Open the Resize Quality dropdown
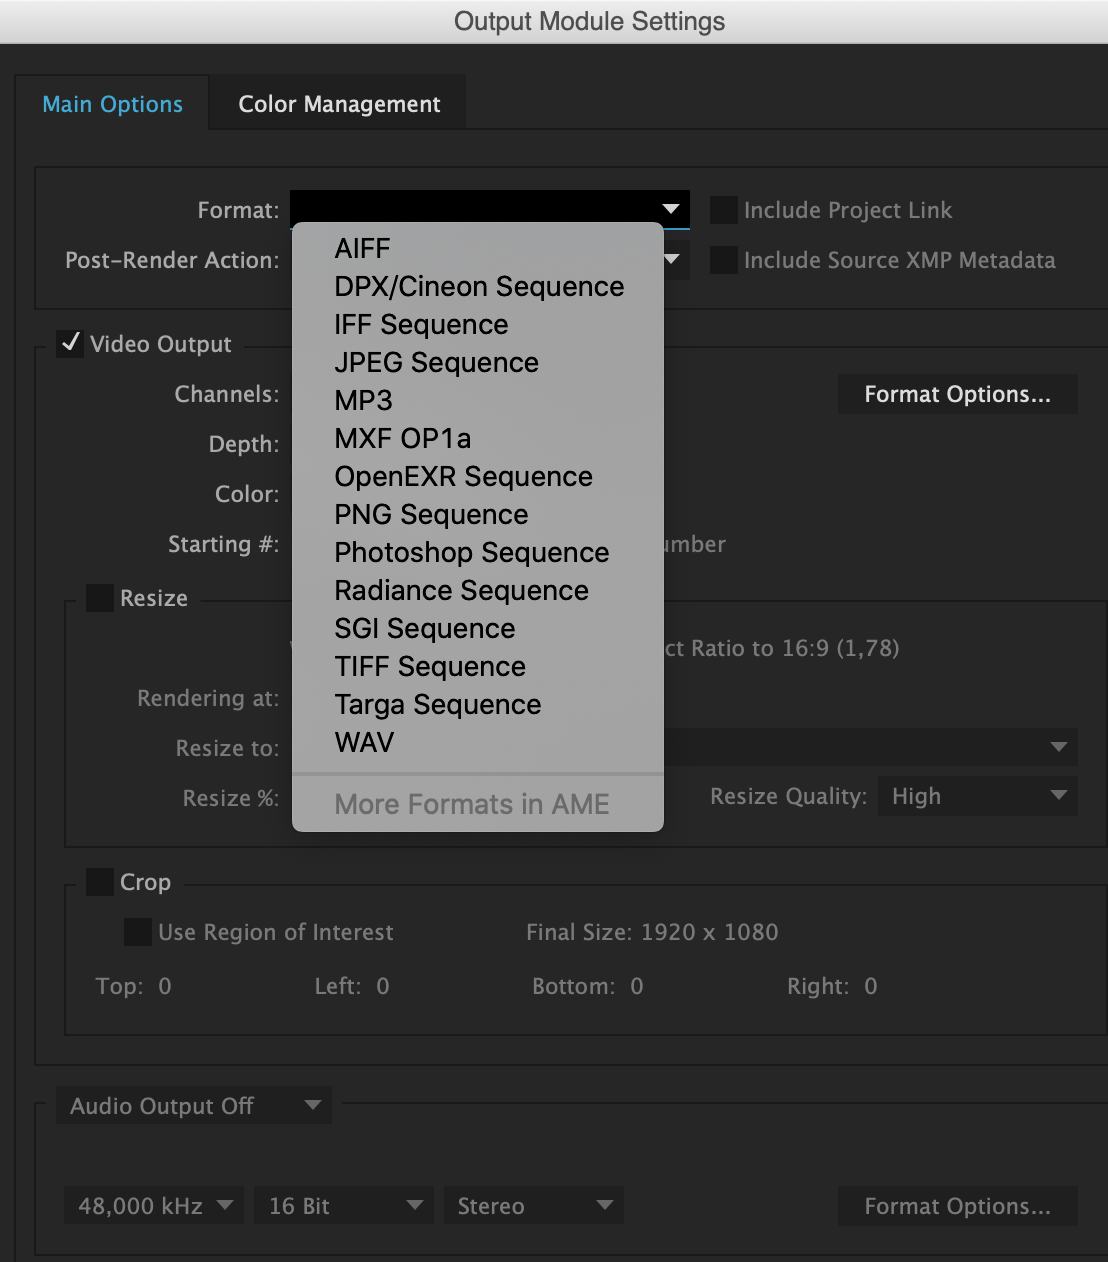The width and height of the screenshot is (1108, 1262). point(976,796)
